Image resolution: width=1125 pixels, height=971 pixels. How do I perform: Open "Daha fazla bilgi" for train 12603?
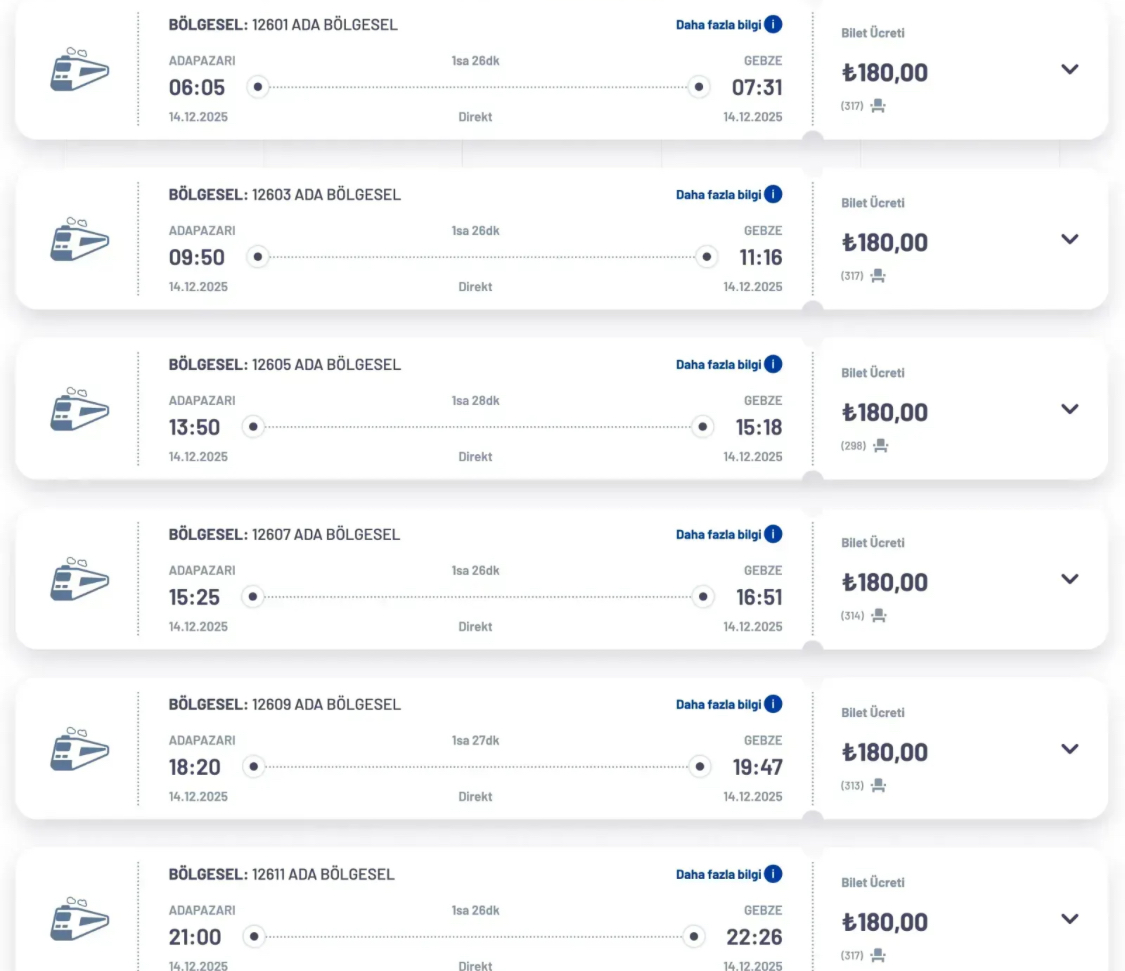pyautogui.click(x=718, y=195)
